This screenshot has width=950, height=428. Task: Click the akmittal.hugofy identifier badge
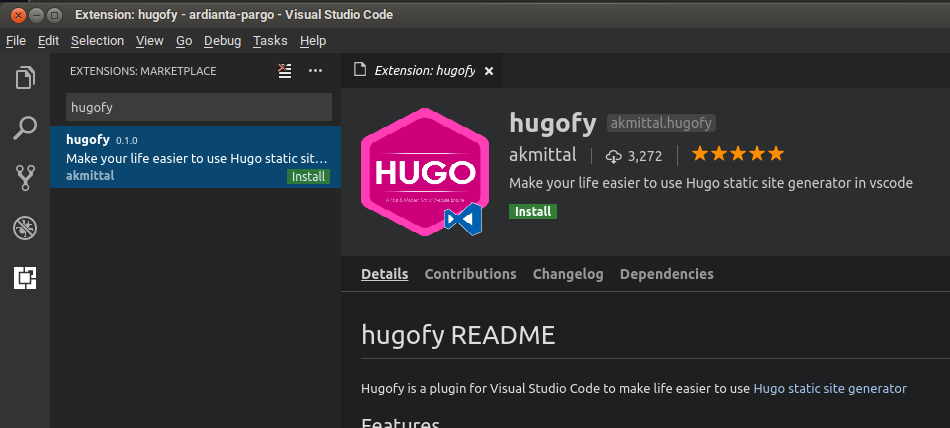click(661, 124)
